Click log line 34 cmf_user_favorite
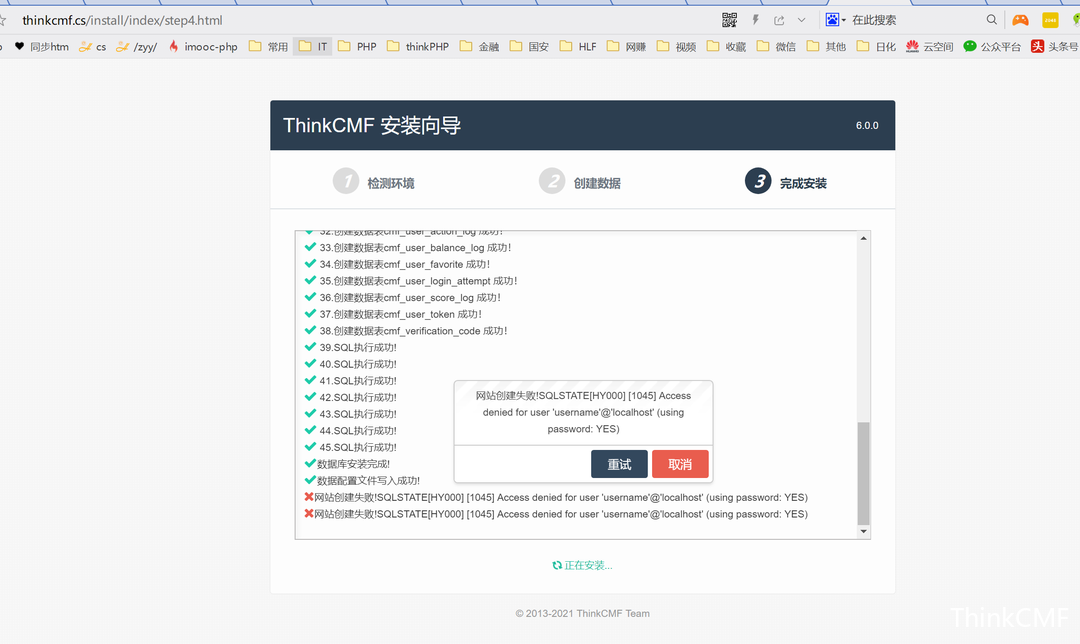The width and height of the screenshot is (1080, 644). pos(405,264)
